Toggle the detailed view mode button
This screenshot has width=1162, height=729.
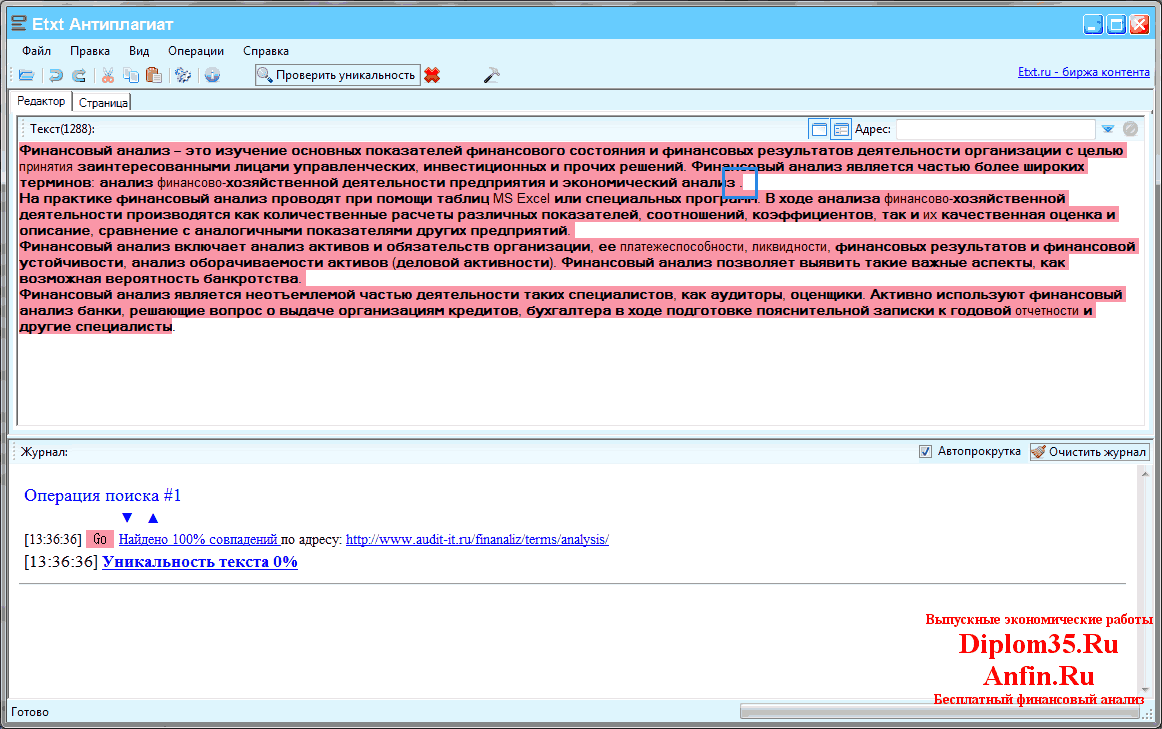(x=841, y=129)
